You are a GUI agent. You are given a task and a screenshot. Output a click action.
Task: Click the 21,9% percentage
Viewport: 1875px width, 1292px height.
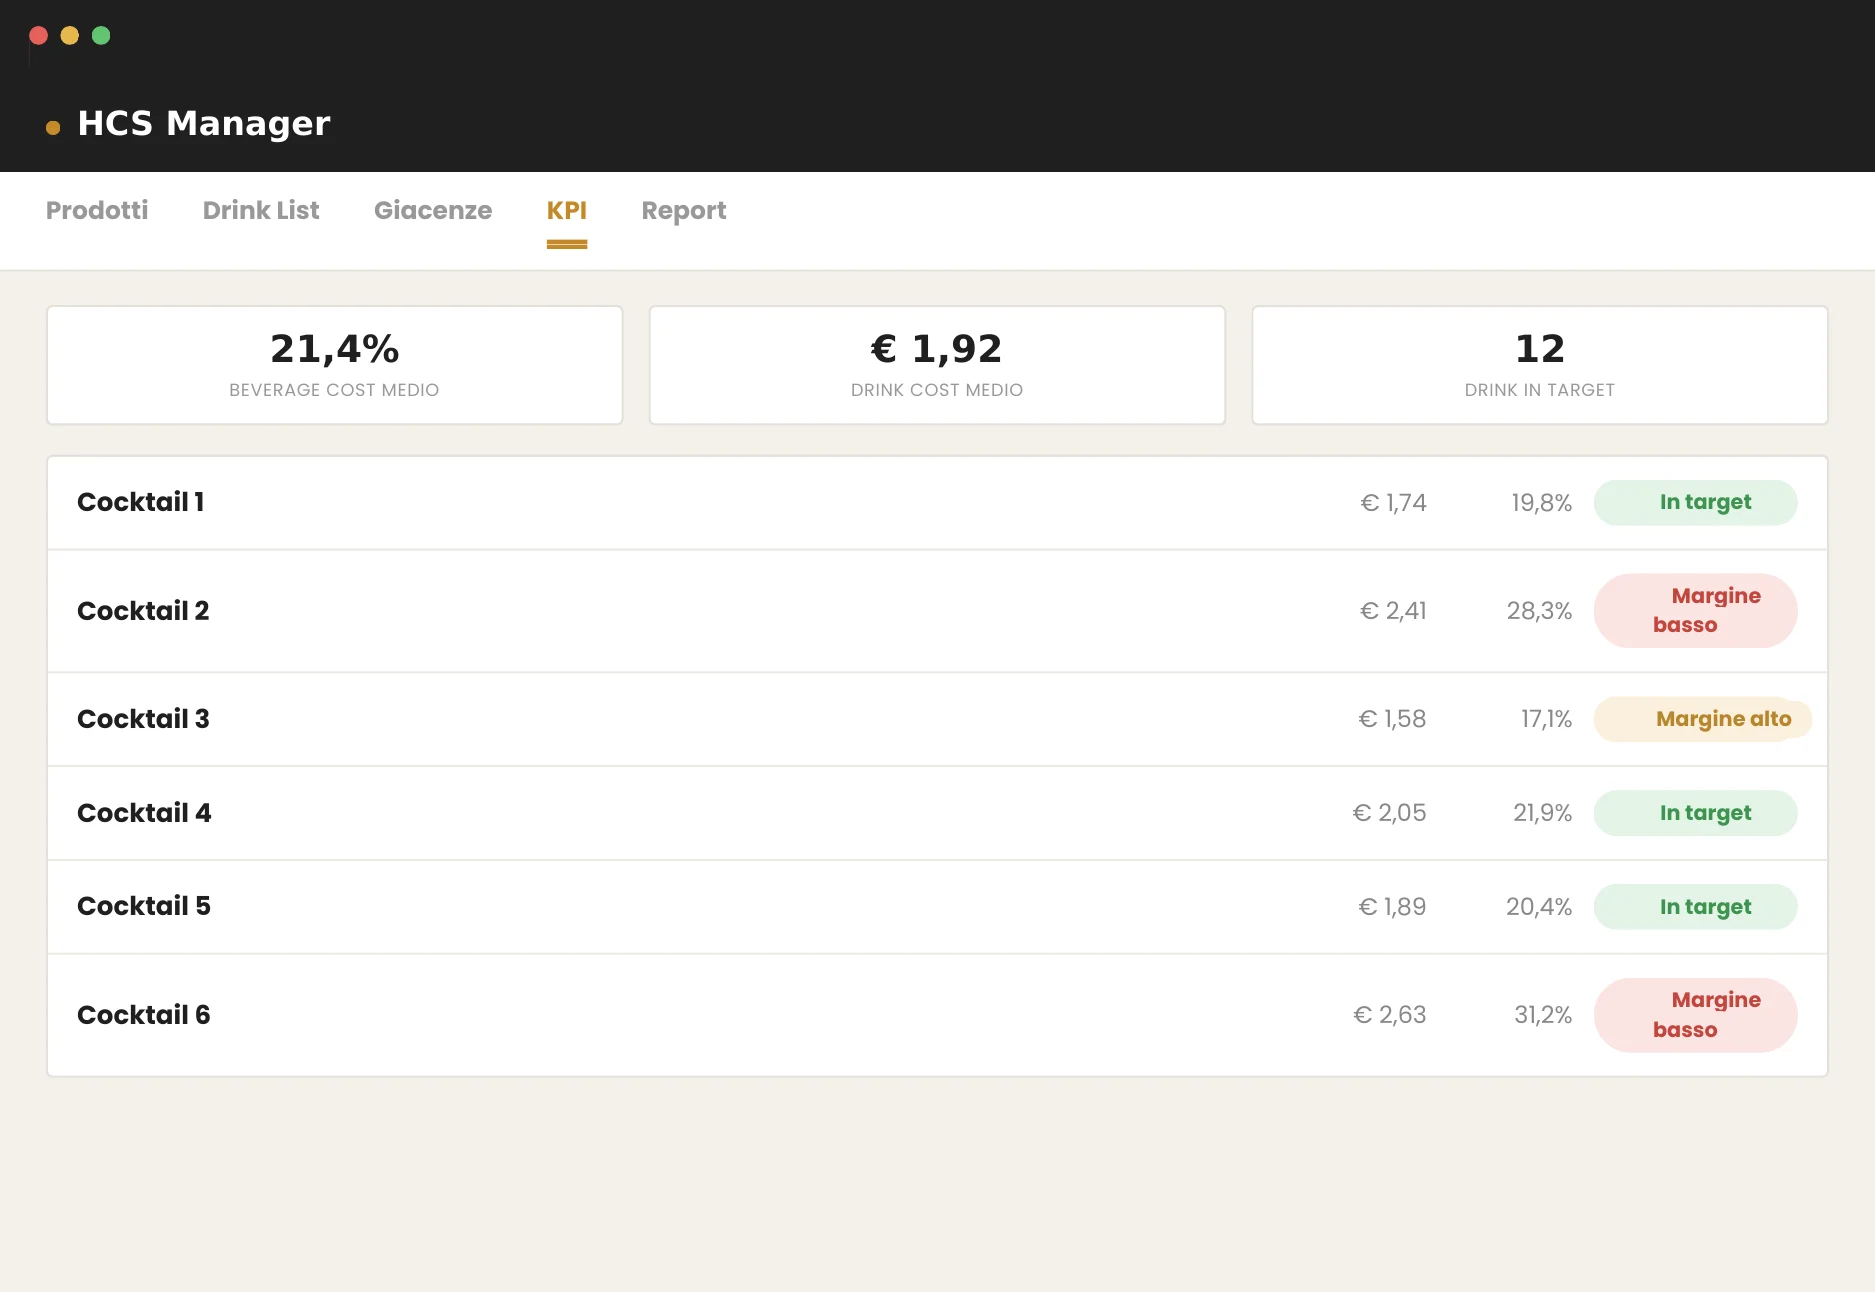click(x=1542, y=813)
